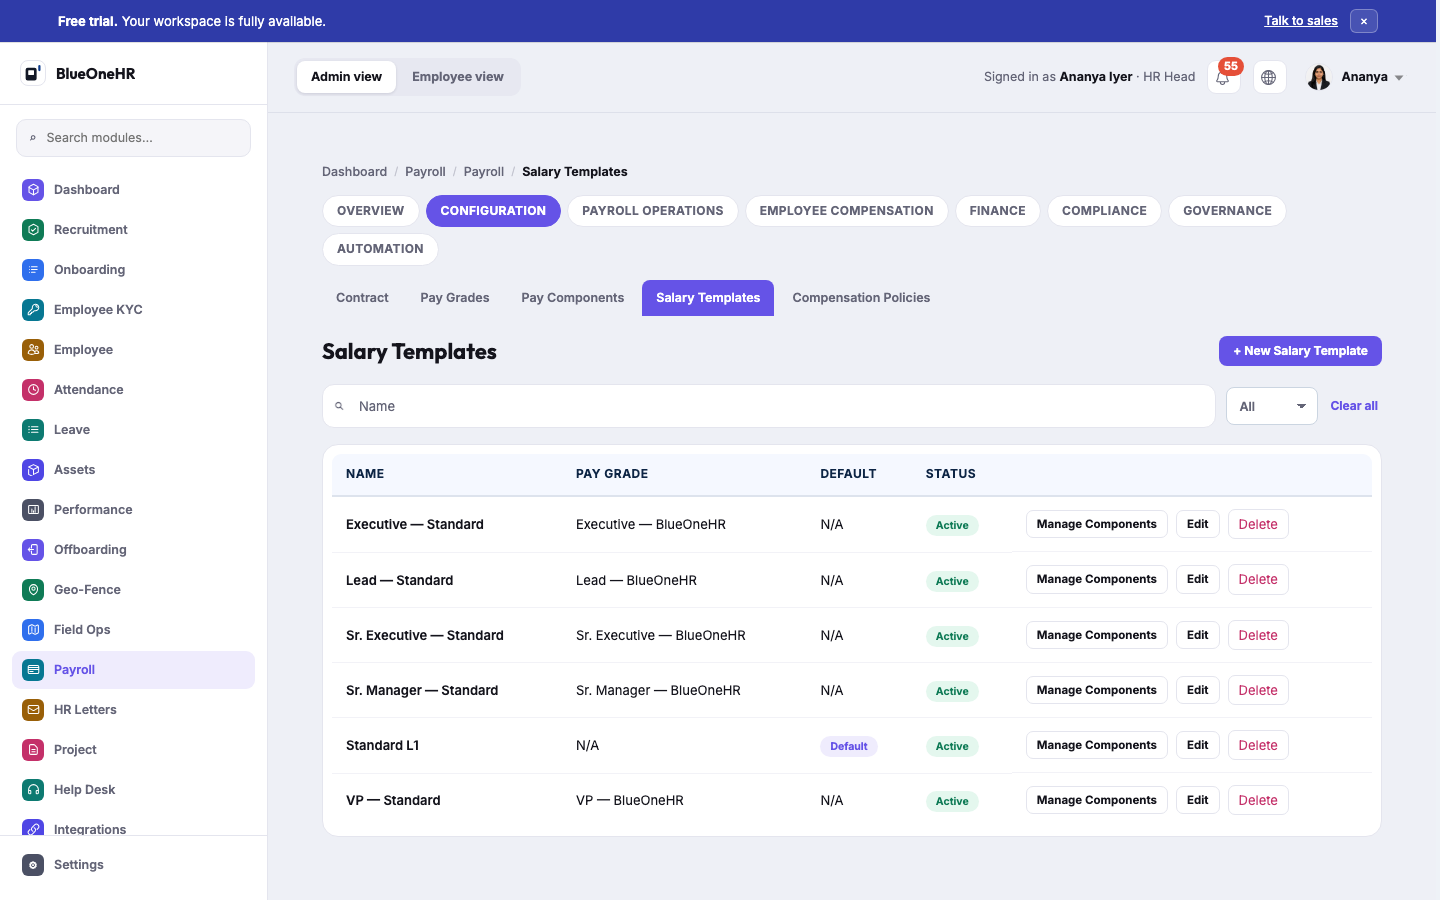
Task: Click the Offboarding sidebar icon
Action: coord(33,550)
